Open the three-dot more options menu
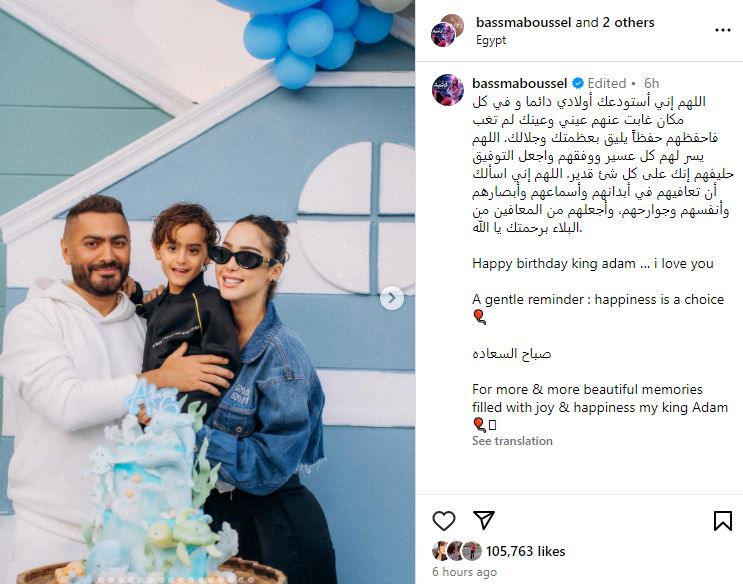Viewport: 743px width, 584px height. (723, 30)
